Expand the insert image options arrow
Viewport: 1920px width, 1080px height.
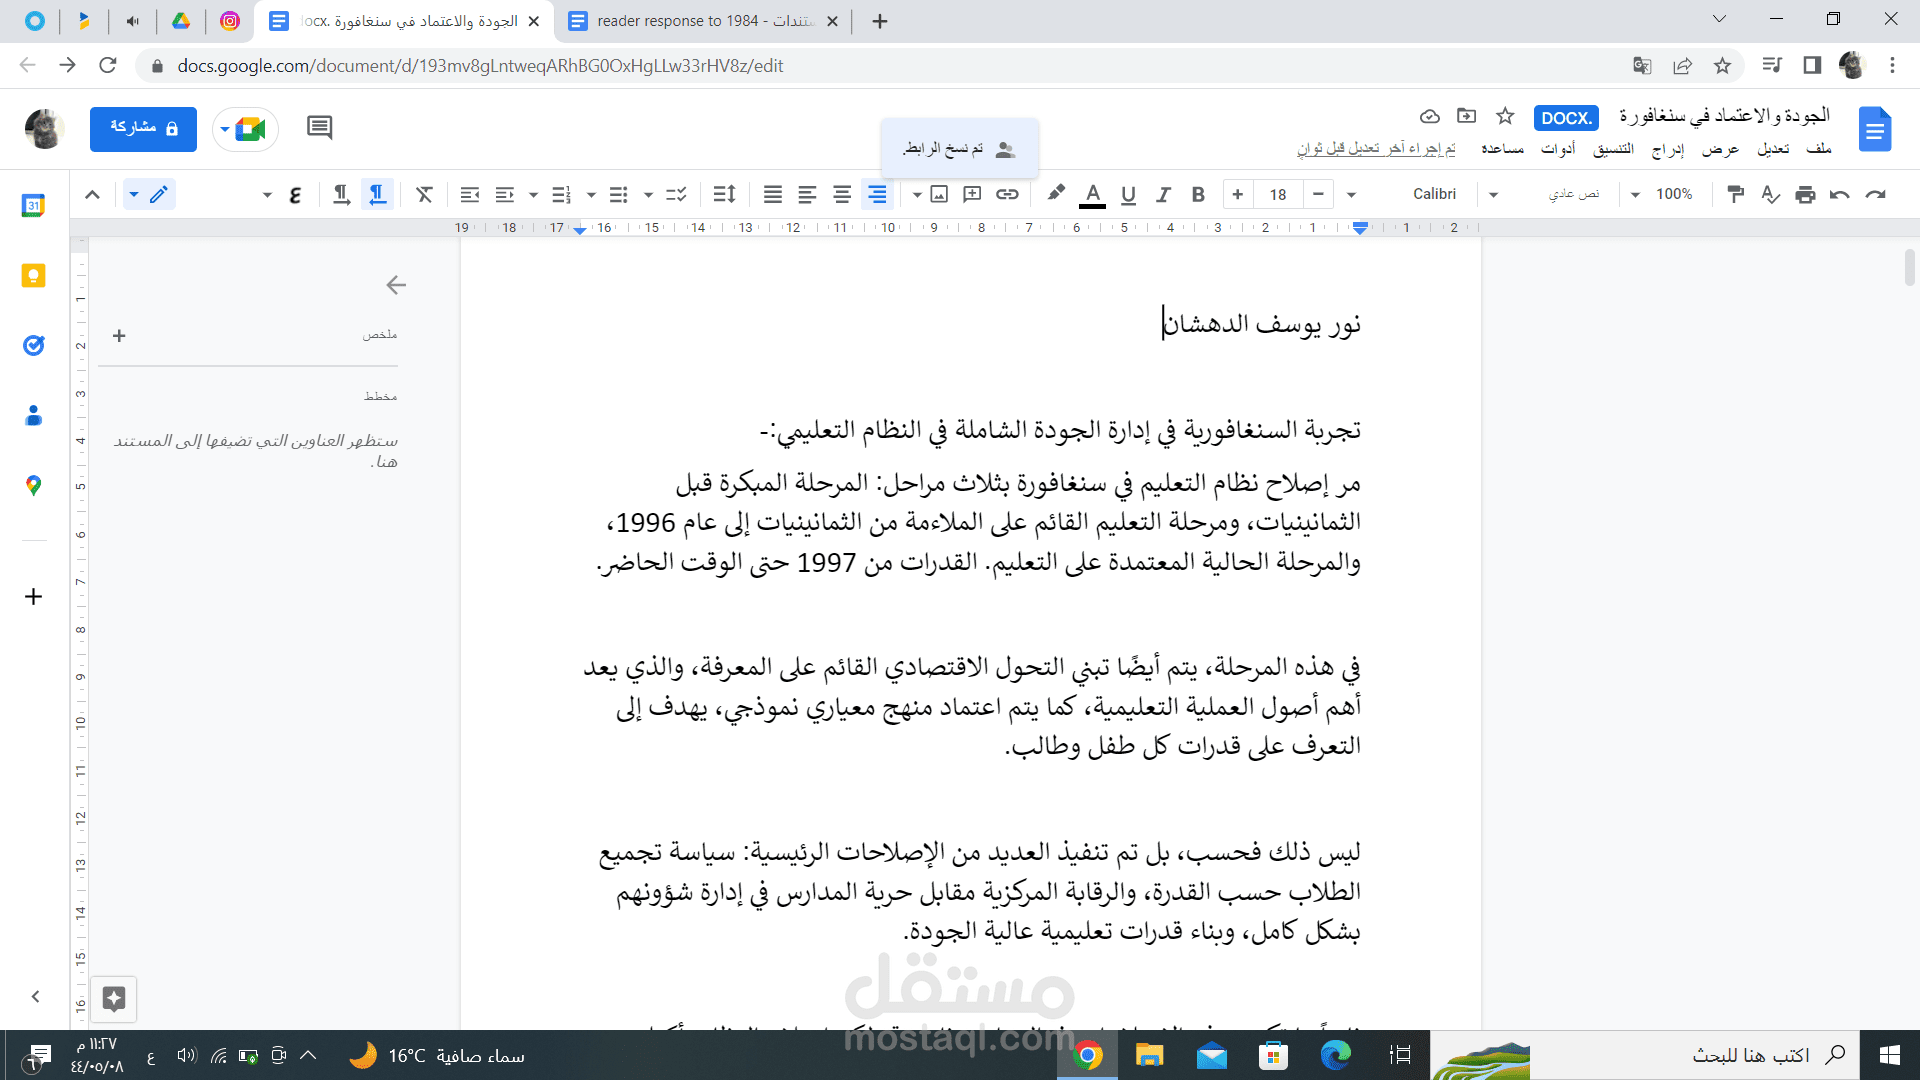[x=916, y=194]
